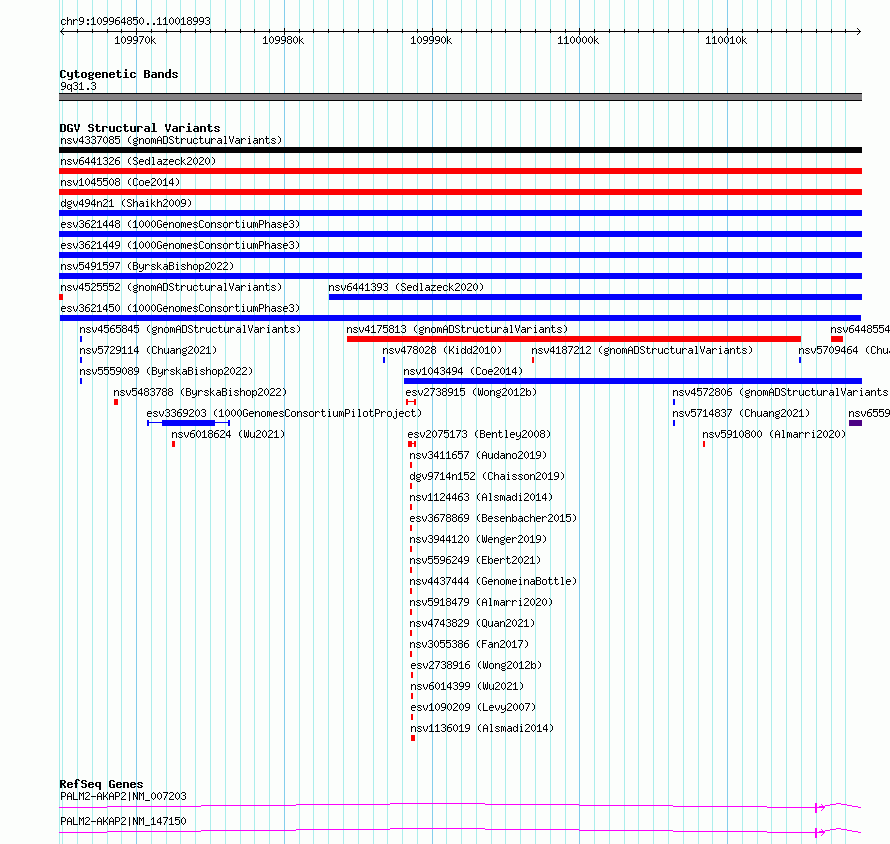Screen dimensions: 890x844
Task: Click nsv4175813 gnomADStructuralVariants label
Action: (x=457, y=329)
